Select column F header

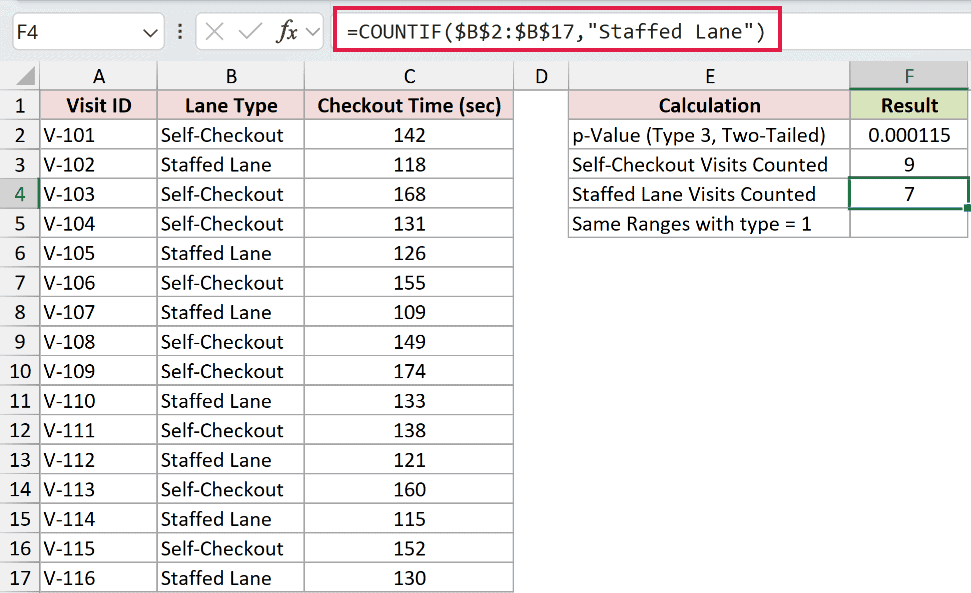click(909, 76)
